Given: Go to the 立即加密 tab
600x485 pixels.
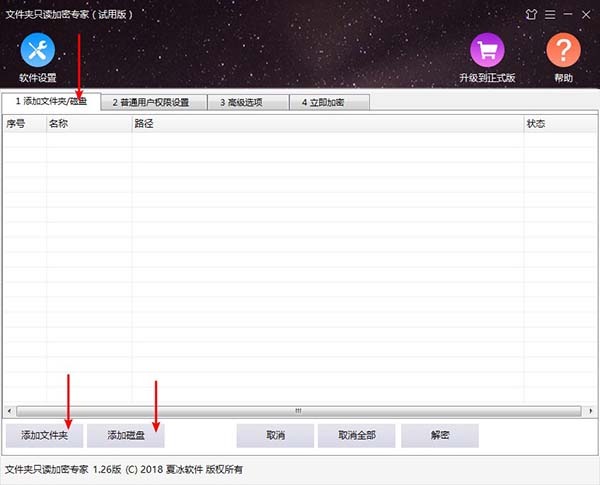Looking at the screenshot, I should point(329,102).
